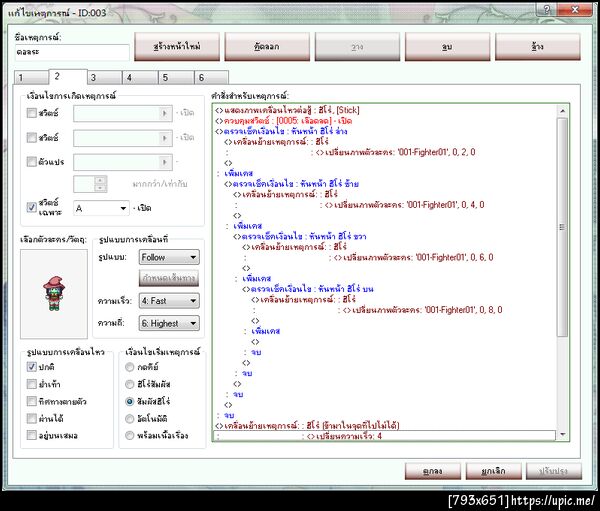The width and height of the screenshot is (600, 511).
Task: Open the frequency dropdown showing 6: Highest
Action: [169, 323]
